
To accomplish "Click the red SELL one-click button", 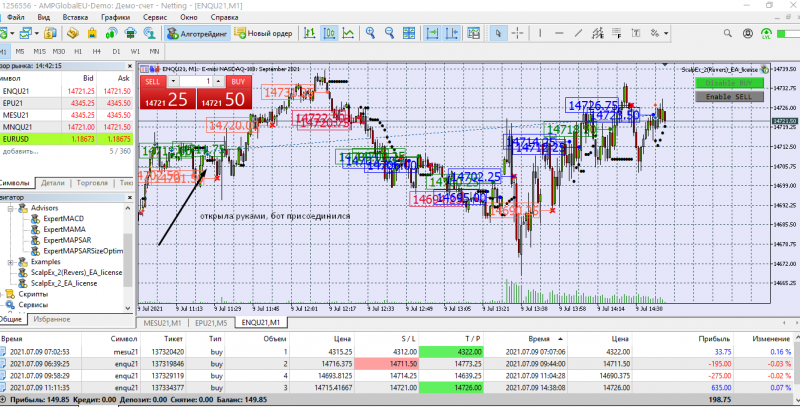I will tap(152, 81).
